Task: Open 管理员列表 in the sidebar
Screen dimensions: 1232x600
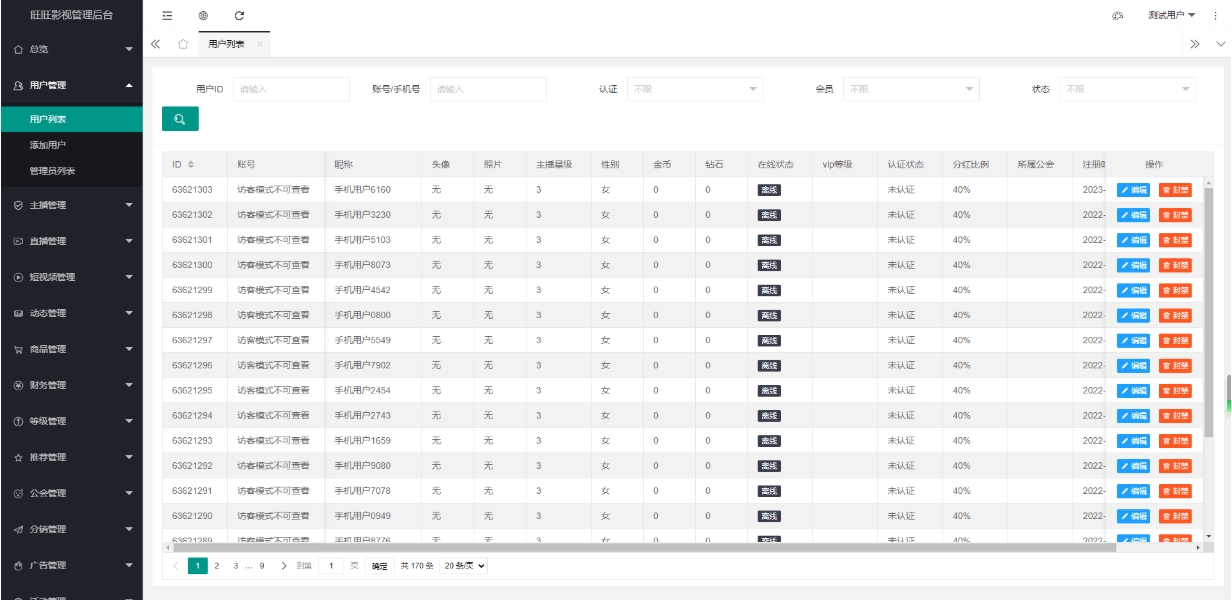Action: tap(71, 171)
